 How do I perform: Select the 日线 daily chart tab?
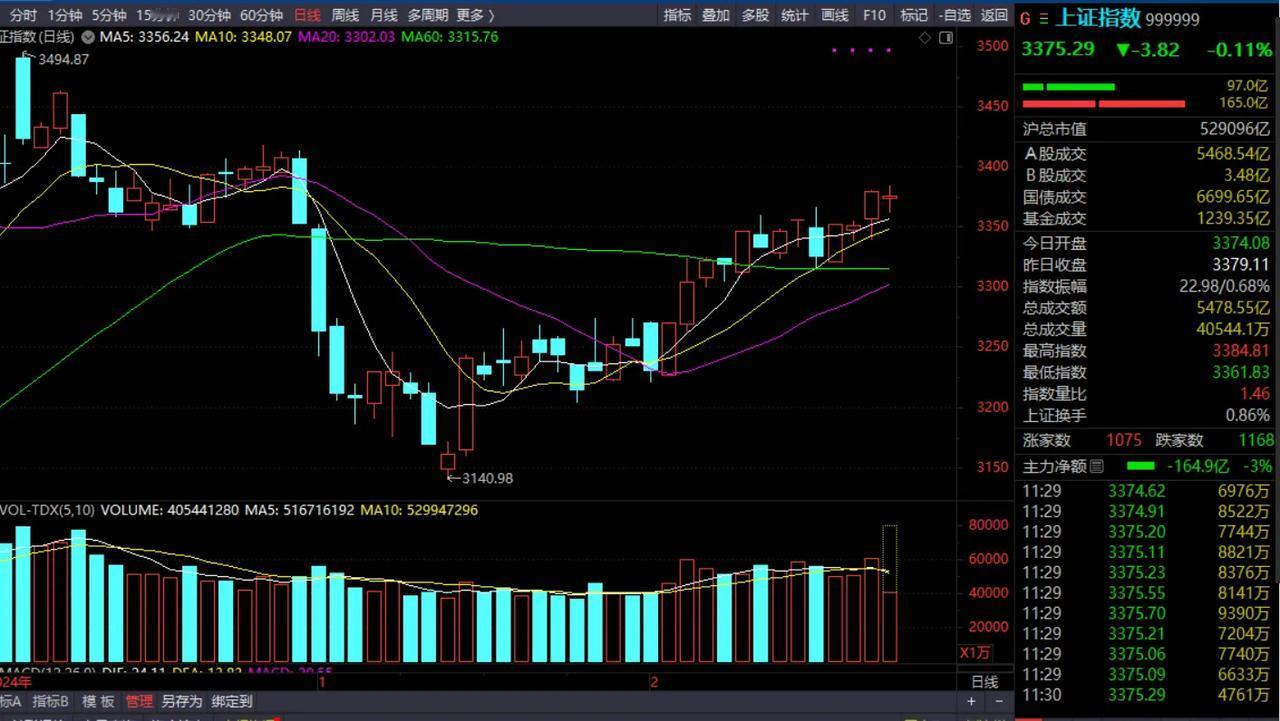coord(308,15)
